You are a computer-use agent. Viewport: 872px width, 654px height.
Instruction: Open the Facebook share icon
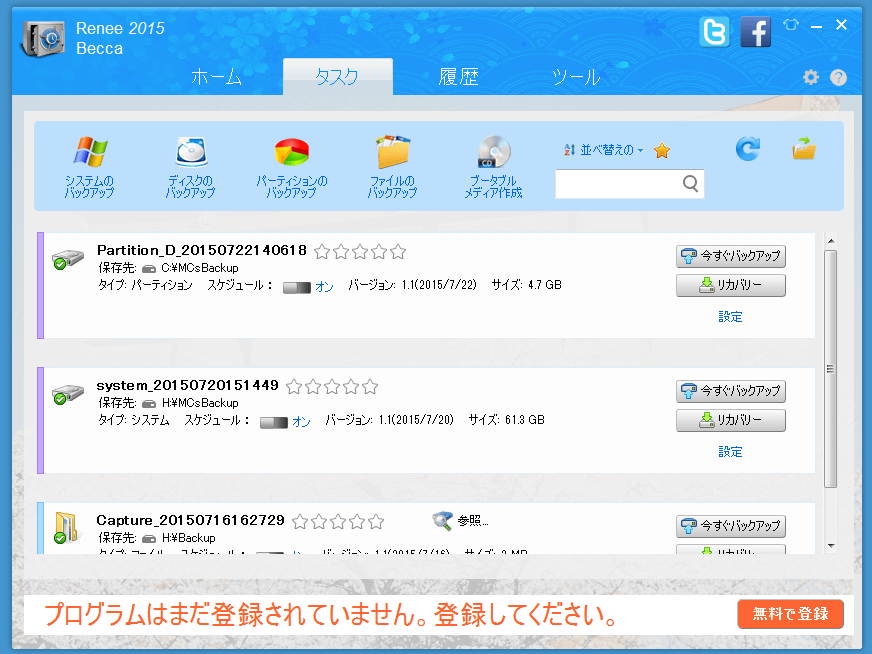coord(755,31)
